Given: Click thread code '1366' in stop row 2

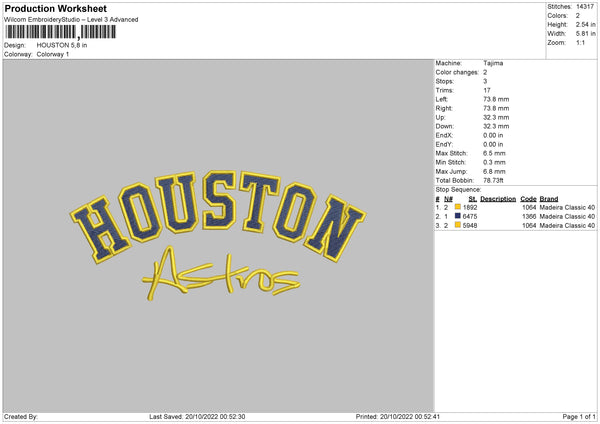Looking at the screenshot, I should (x=529, y=217).
